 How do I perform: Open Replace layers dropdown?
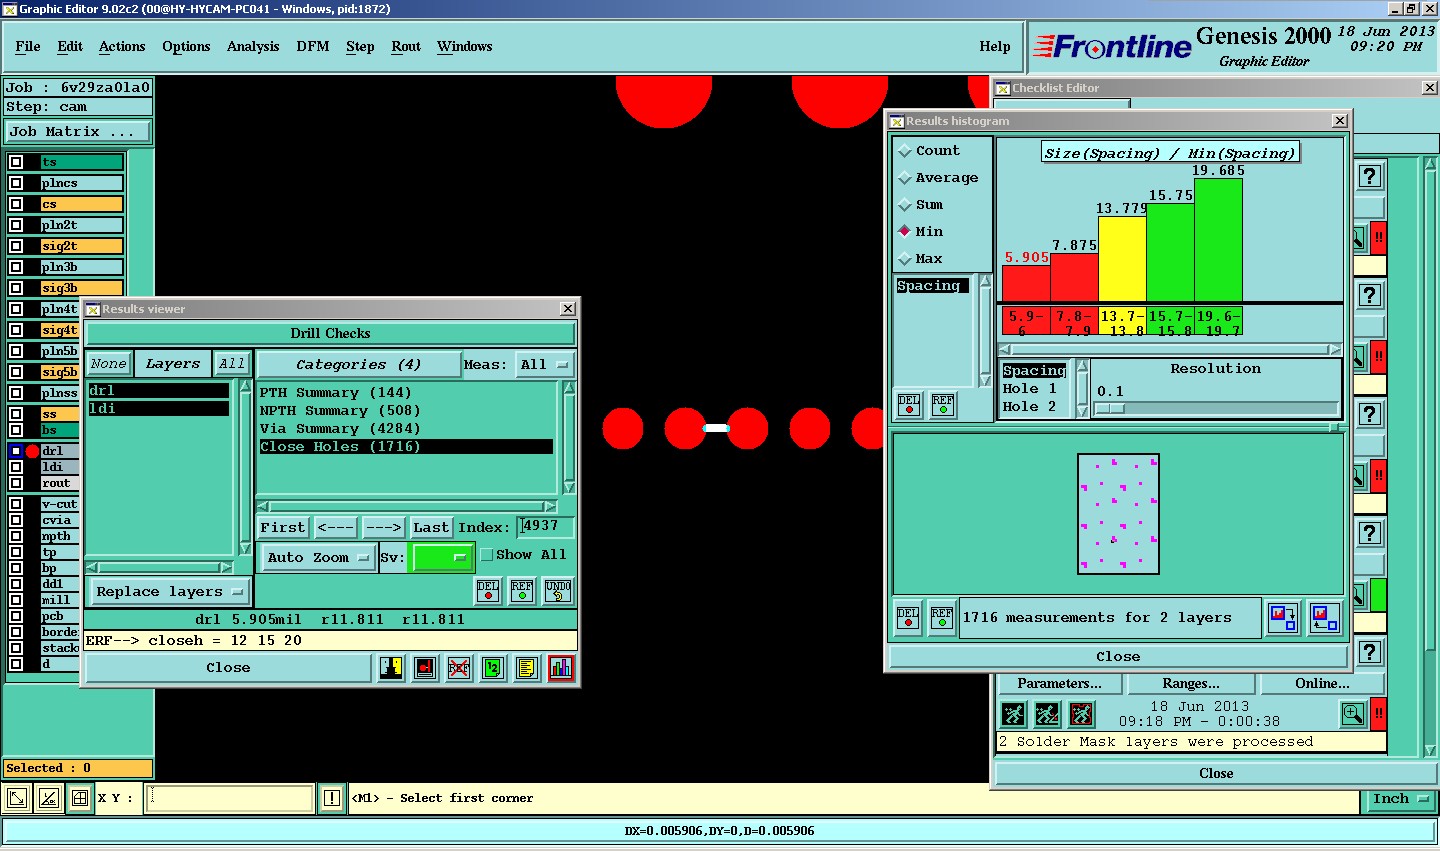(x=169, y=592)
